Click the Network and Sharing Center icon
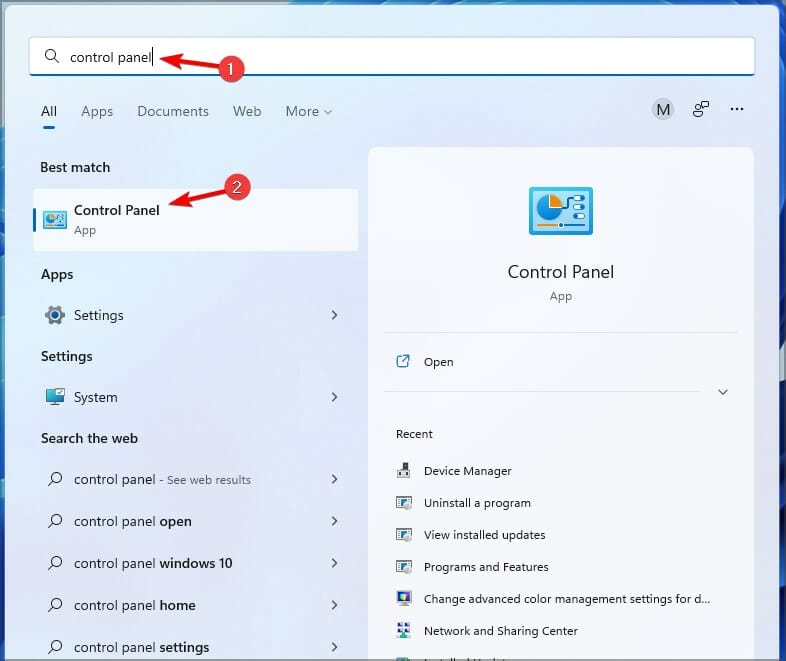Viewport: 786px width, 661px height. click(404, 630)
